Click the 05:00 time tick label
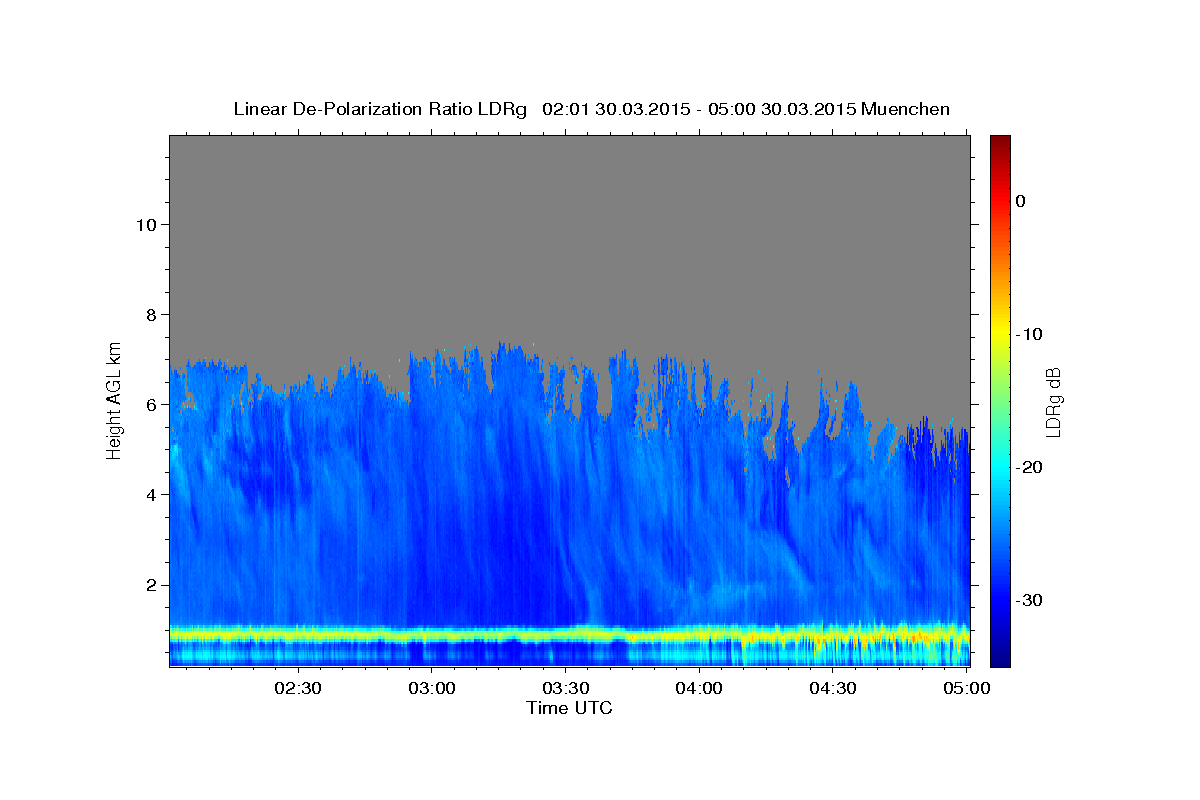Image resolution: width=1200 pixels, height=800 pixels. [967, 689]
